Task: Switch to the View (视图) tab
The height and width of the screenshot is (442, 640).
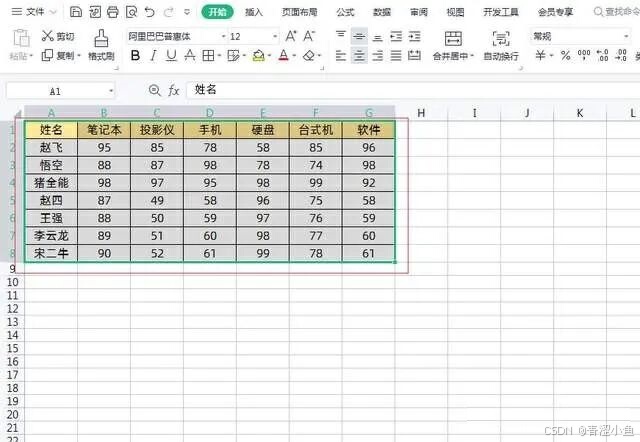Action: click(x=455, y=12)
